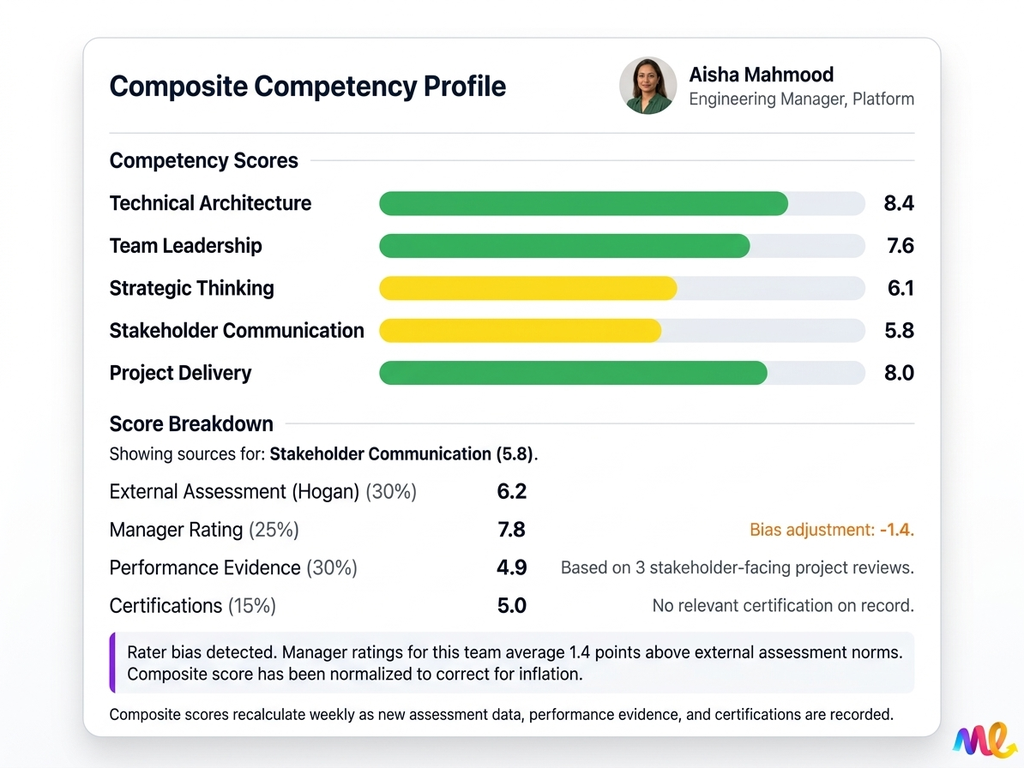Click the Stakeholder Communication yellow bar

tap(520, 331)
